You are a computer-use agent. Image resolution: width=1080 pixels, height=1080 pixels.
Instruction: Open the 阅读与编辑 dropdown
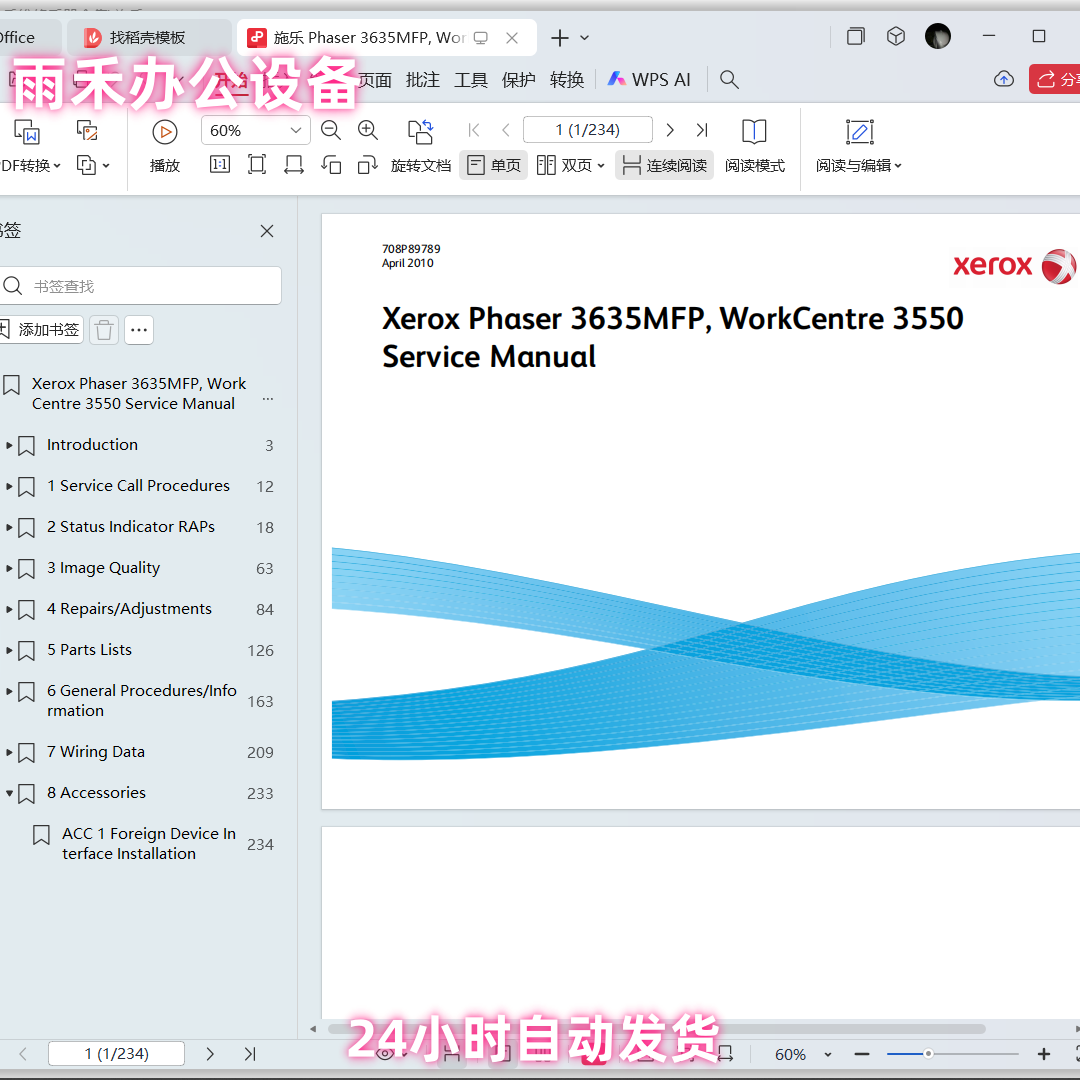(859, 166)
